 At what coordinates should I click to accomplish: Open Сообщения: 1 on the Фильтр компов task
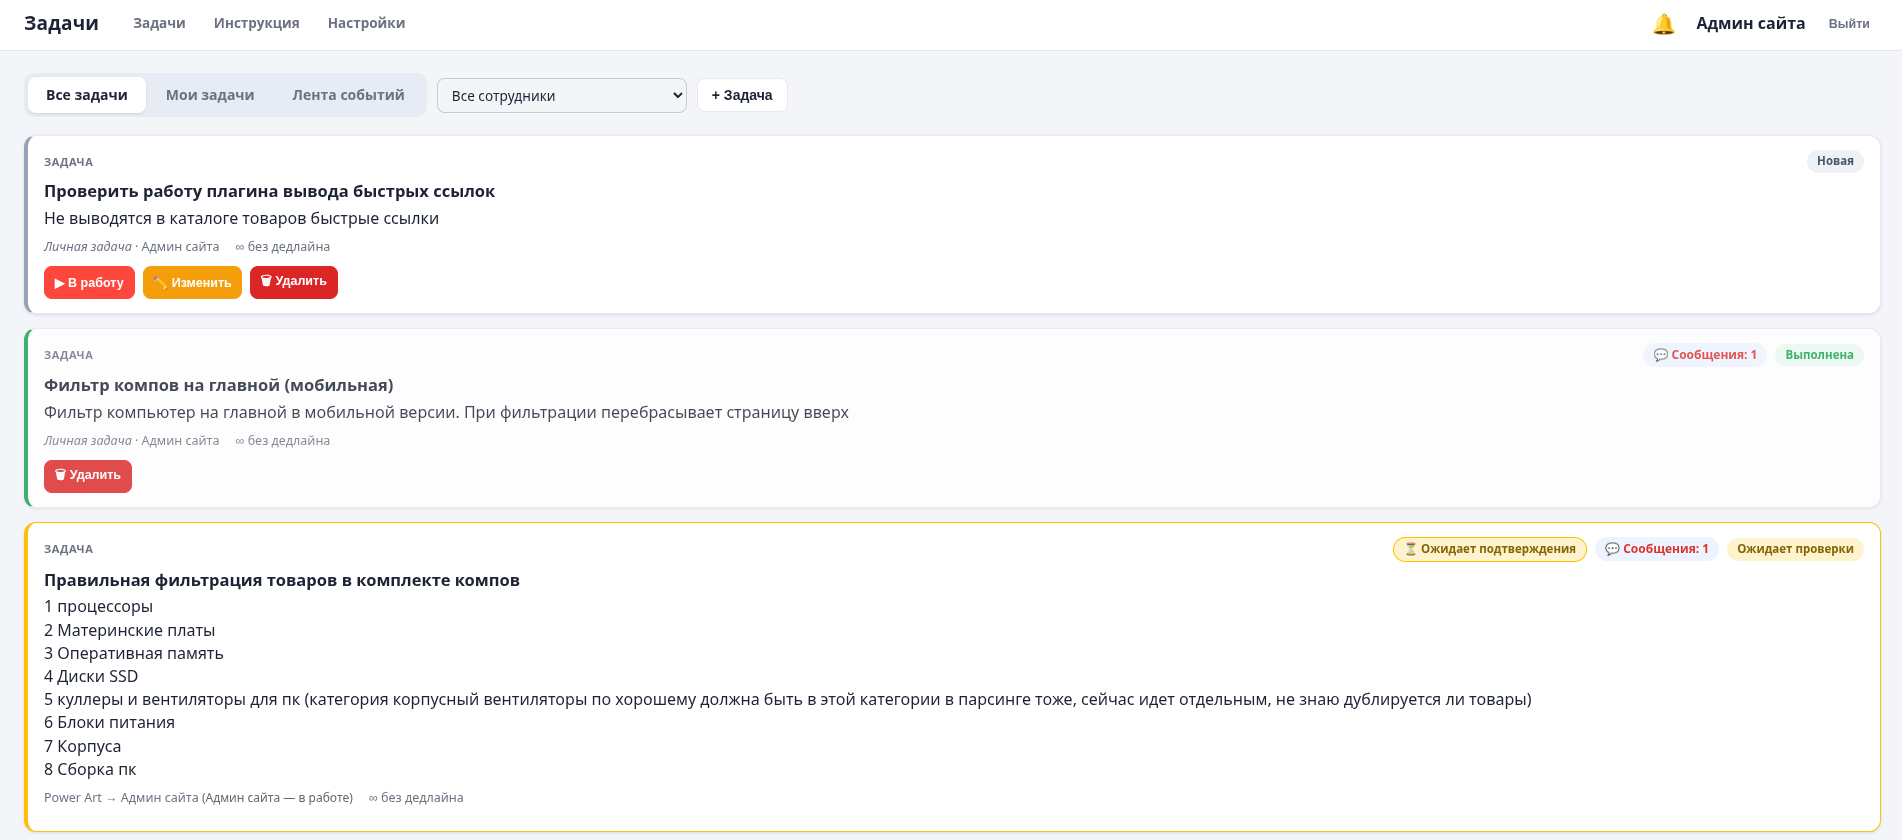(1705, 355)
